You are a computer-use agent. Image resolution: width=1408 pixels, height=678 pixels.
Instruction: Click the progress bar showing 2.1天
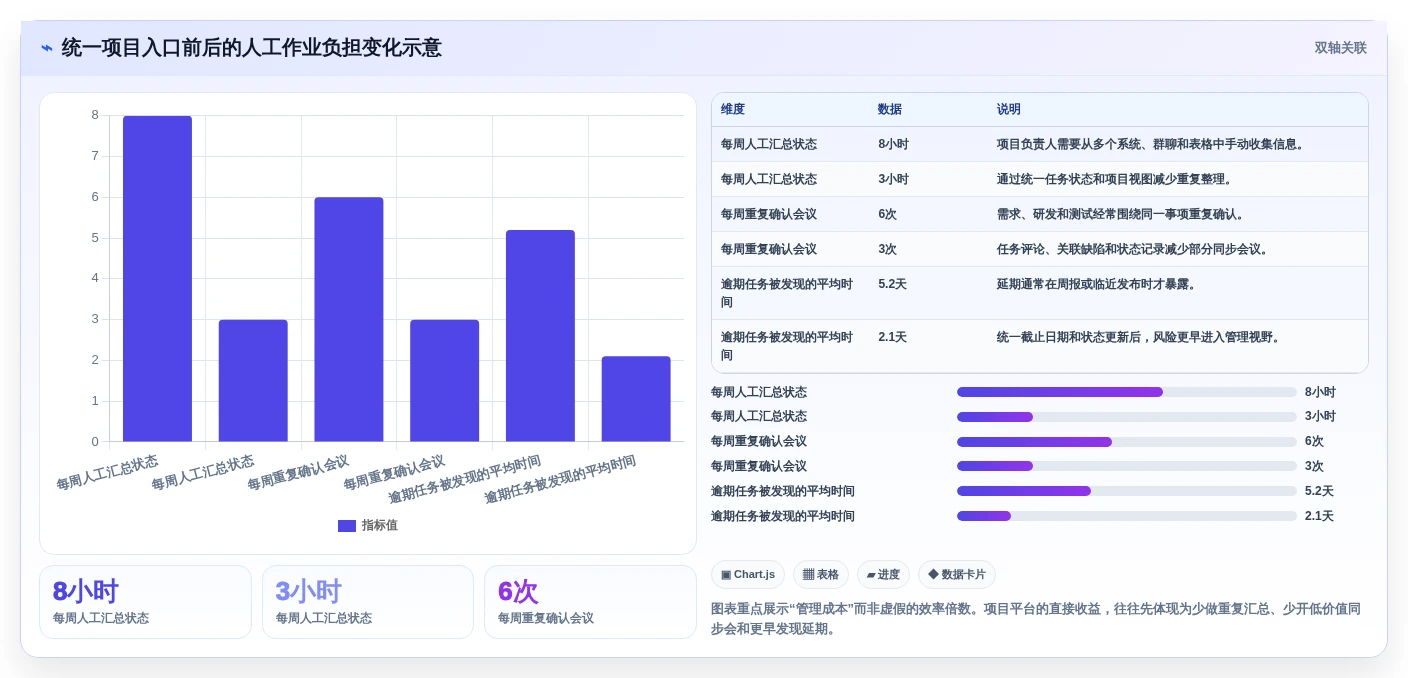coord(1127,516)
